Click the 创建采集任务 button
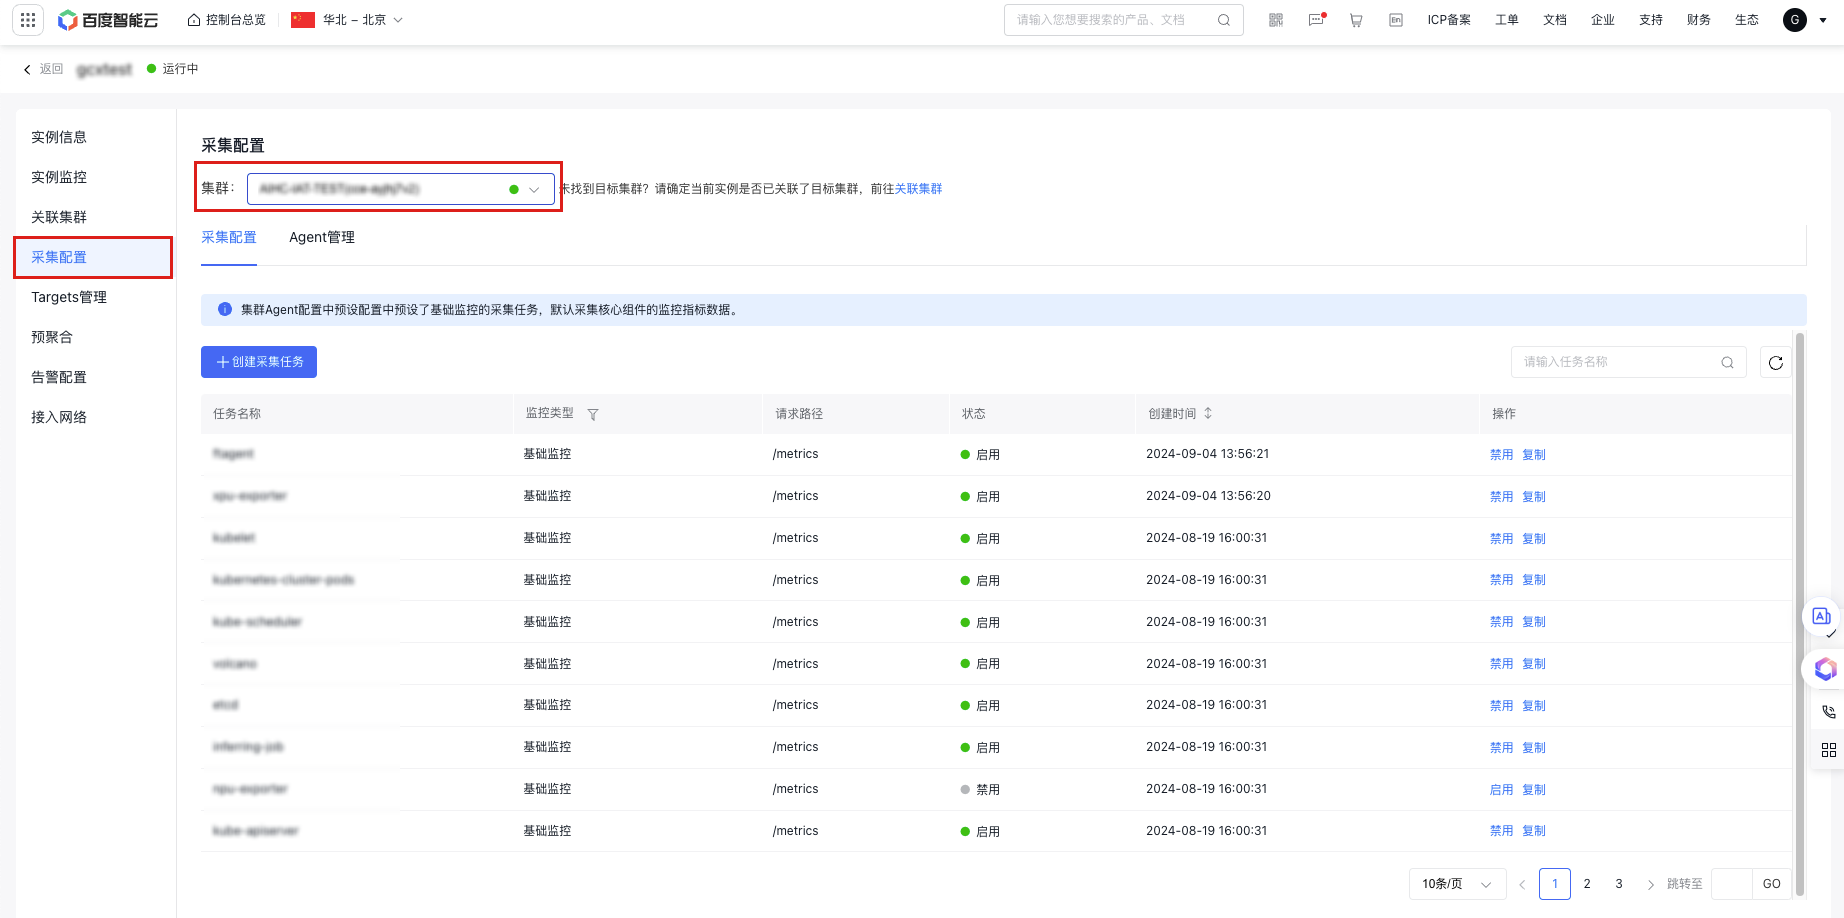1844x918 pixels. (x=259, y=362)
